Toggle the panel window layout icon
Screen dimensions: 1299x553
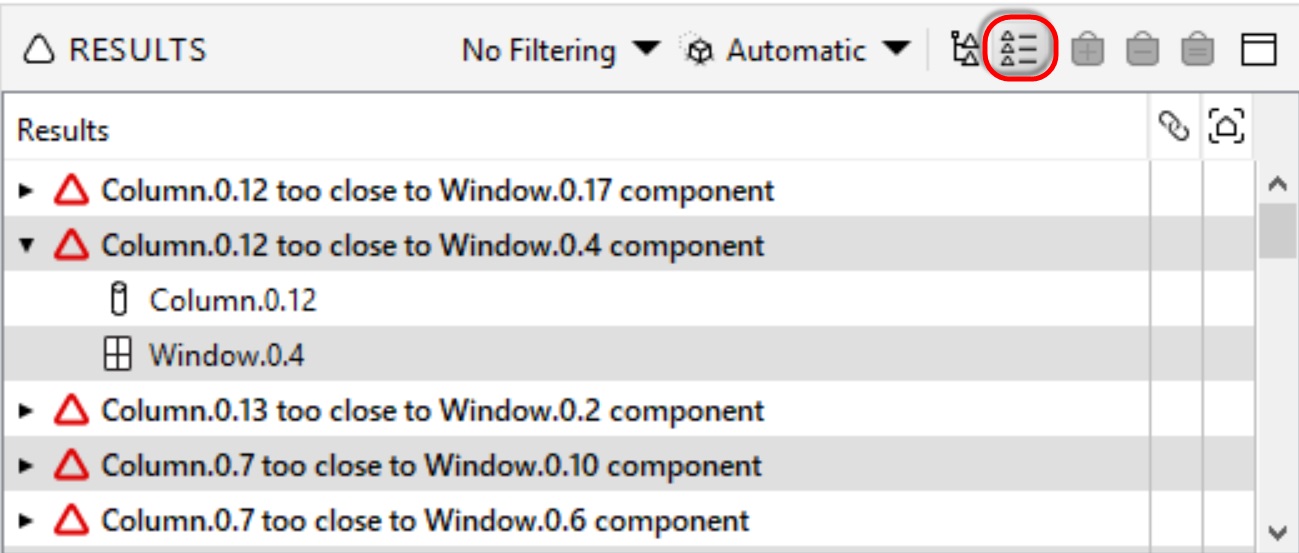point(1259,49)
